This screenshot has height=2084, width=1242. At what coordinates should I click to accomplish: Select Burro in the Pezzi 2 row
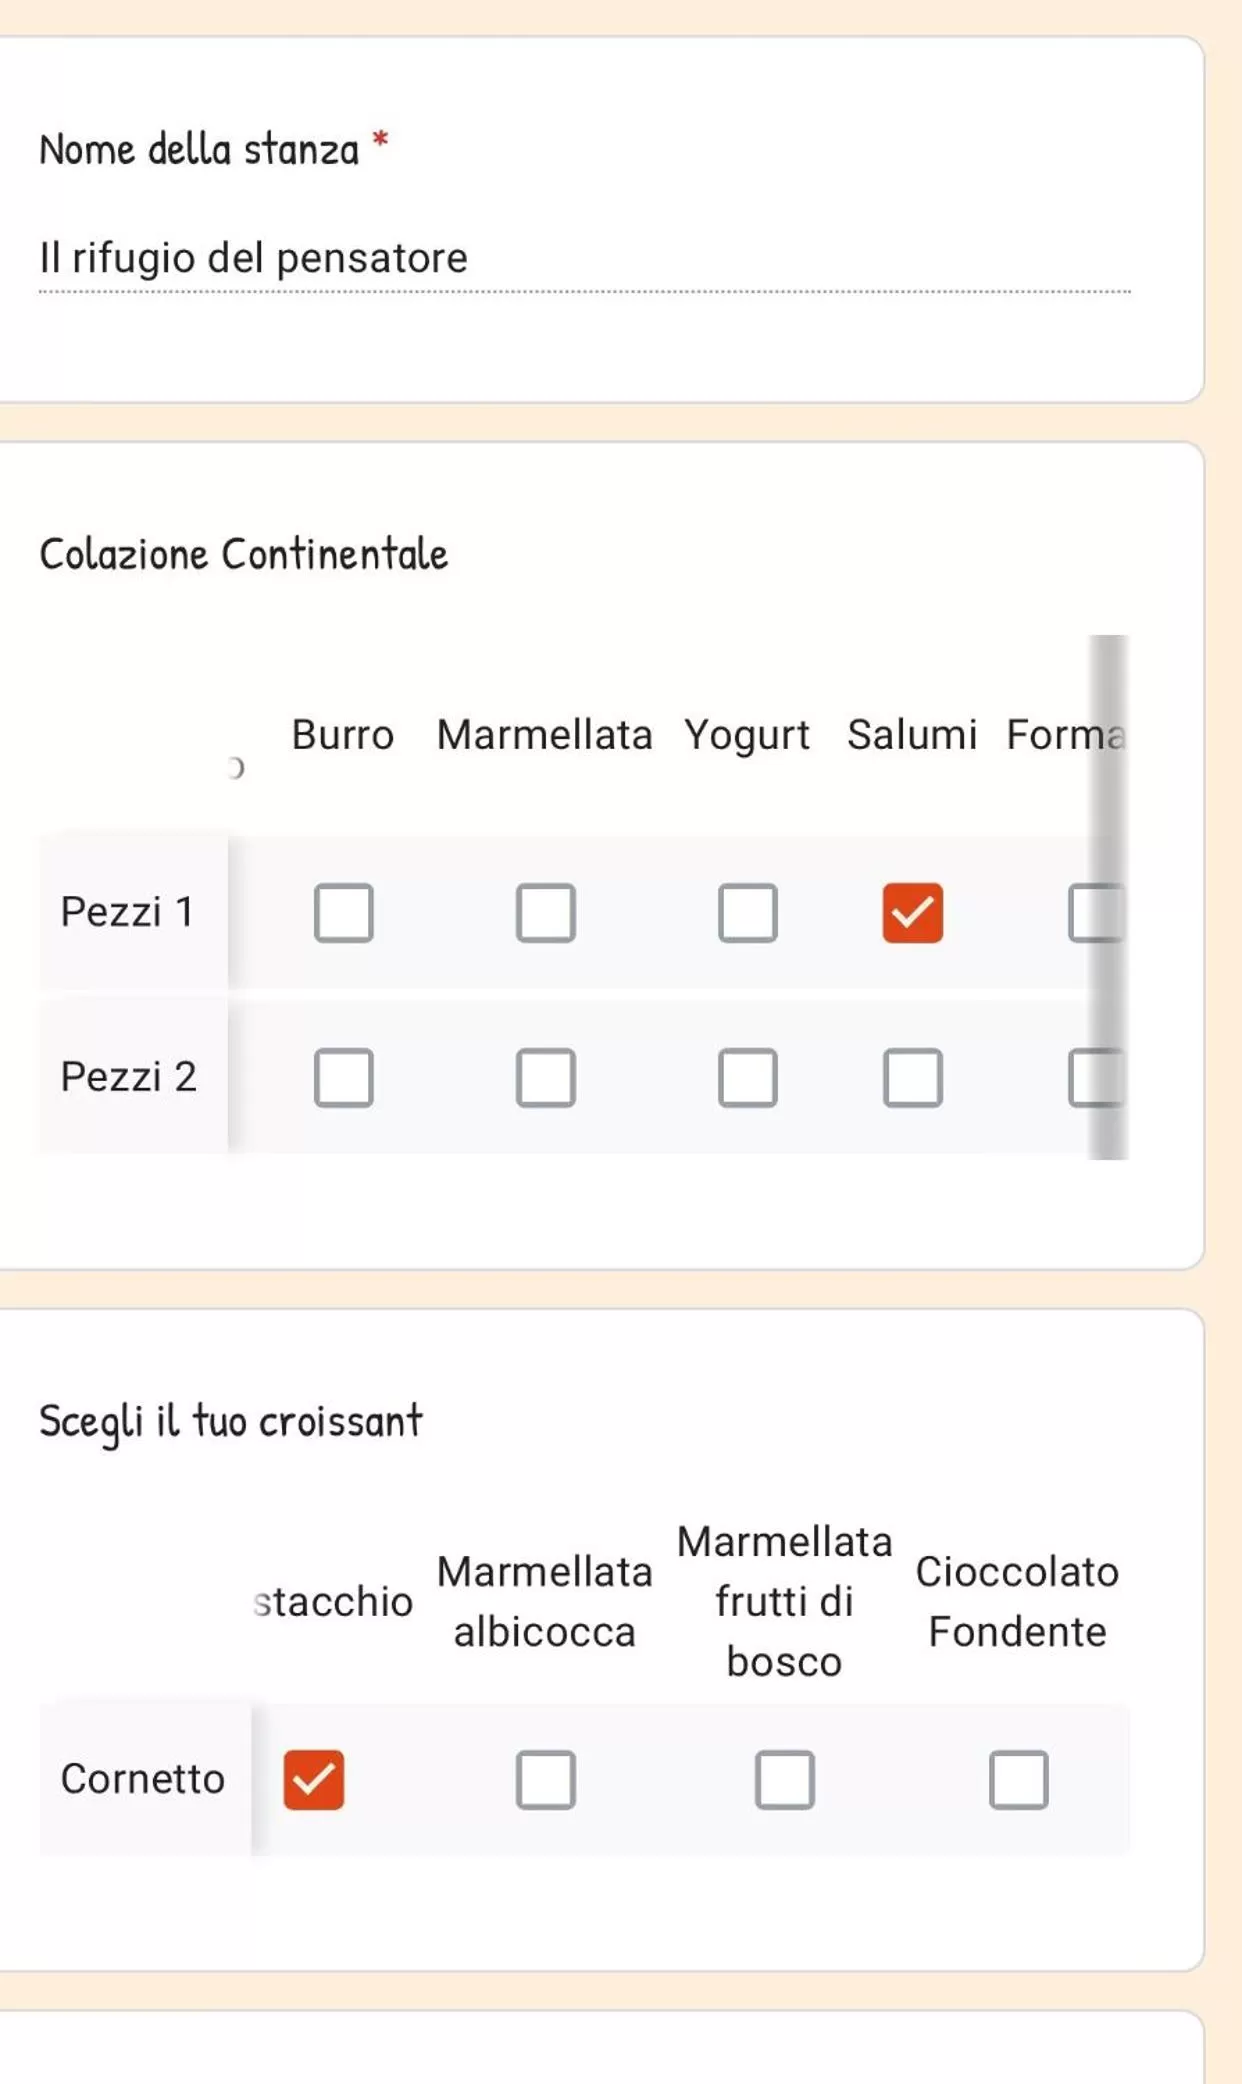point(343,1077)
